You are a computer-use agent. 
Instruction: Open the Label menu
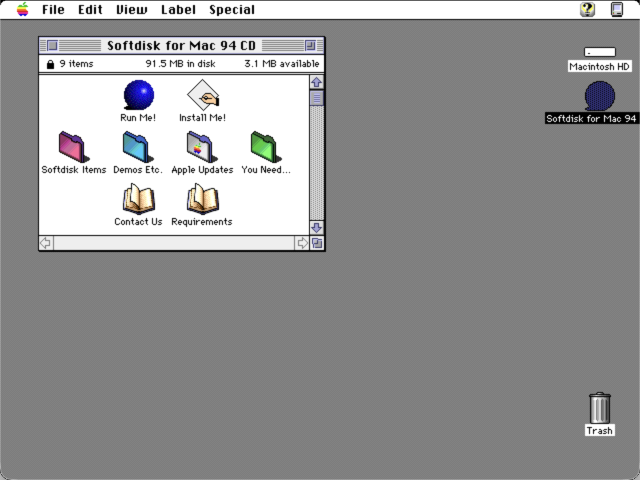point(178,9)
